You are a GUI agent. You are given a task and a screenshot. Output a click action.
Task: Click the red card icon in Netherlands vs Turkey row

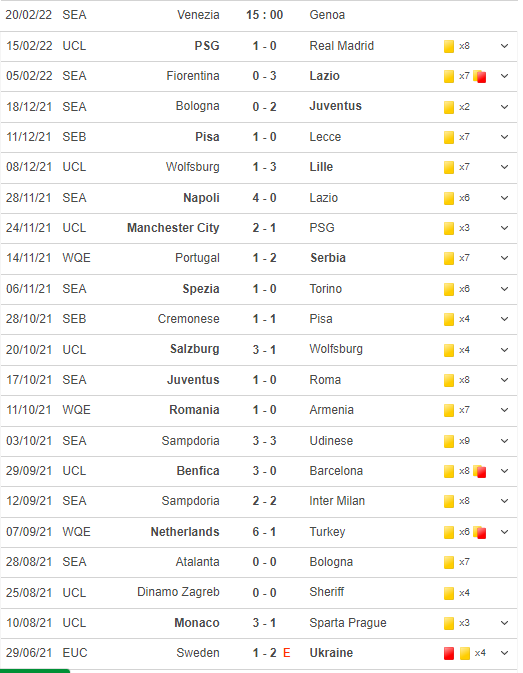pos(481,533)
